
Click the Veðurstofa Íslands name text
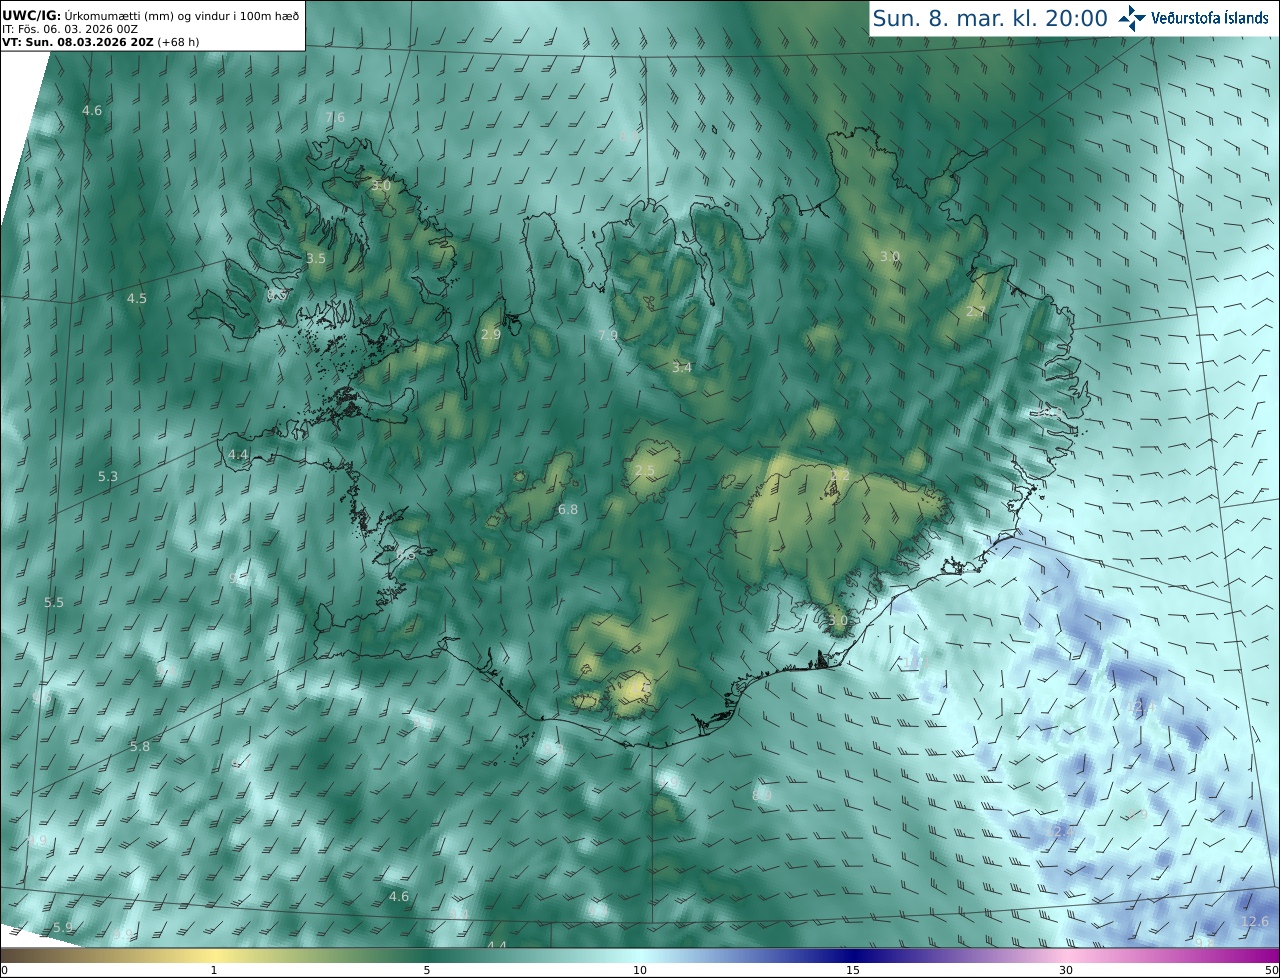point(1209,18)
